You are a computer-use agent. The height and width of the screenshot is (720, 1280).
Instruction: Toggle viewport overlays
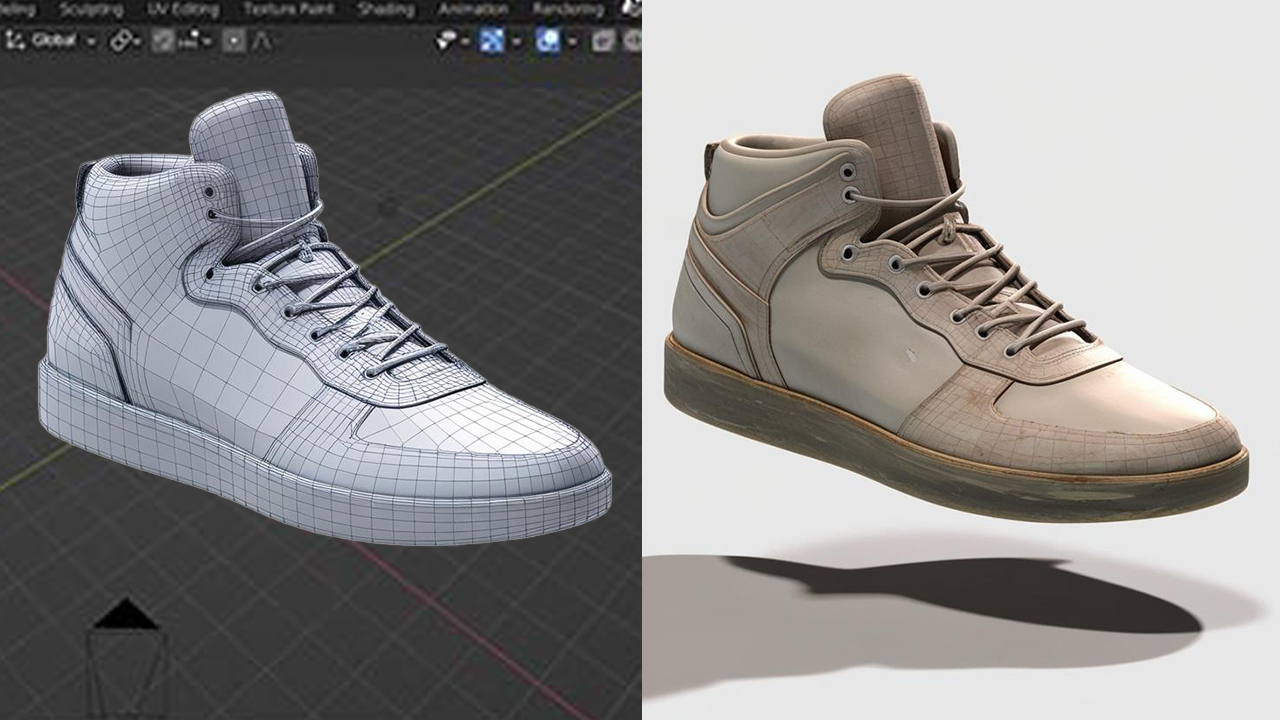tap(549, 42)
